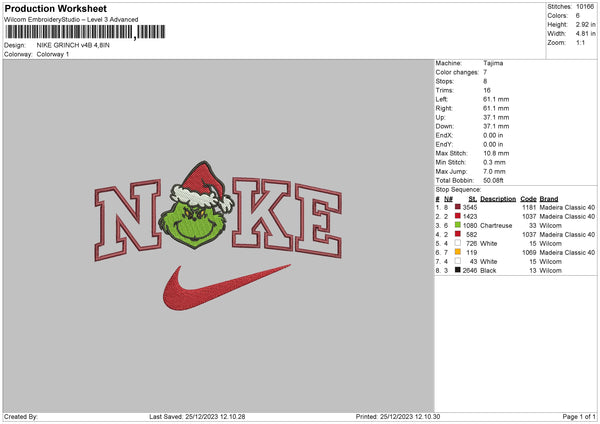
Task: Click the Printed timestamp
Action: coord(398,416)
